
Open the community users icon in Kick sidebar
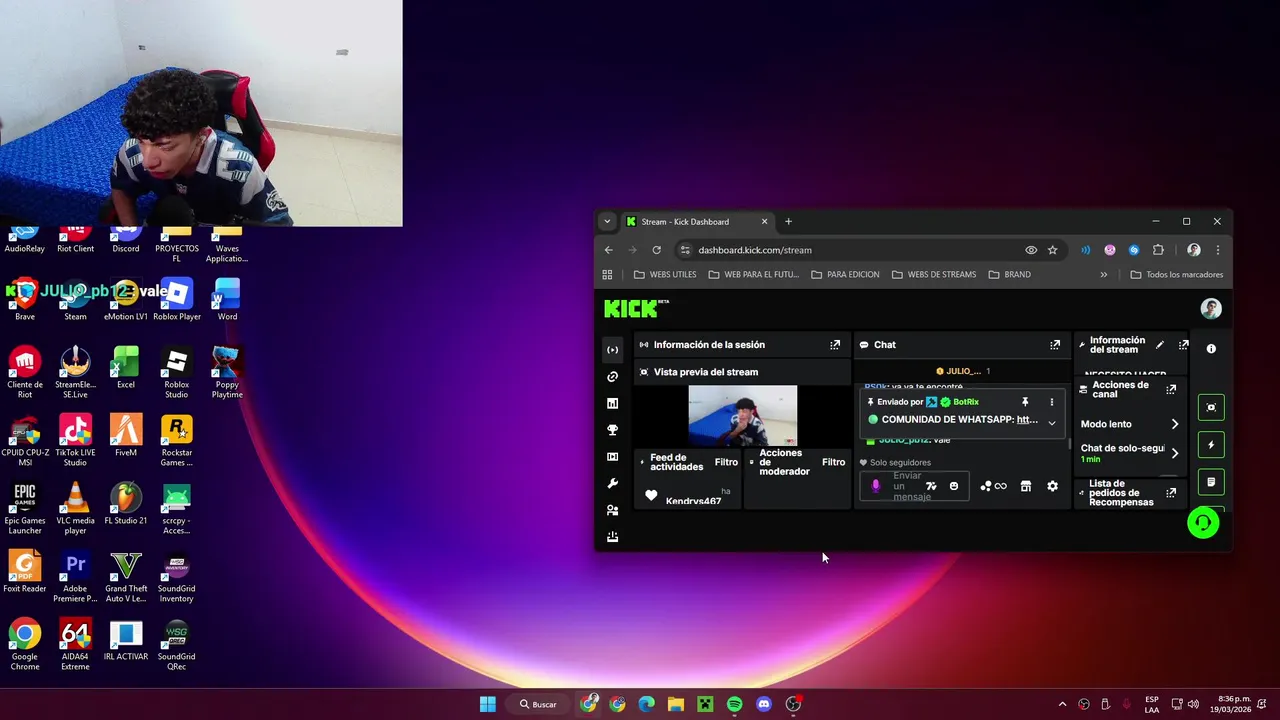[613, 510]
